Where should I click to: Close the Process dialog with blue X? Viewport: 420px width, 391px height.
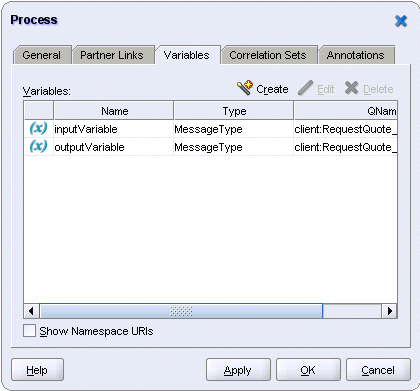[401, 21]
